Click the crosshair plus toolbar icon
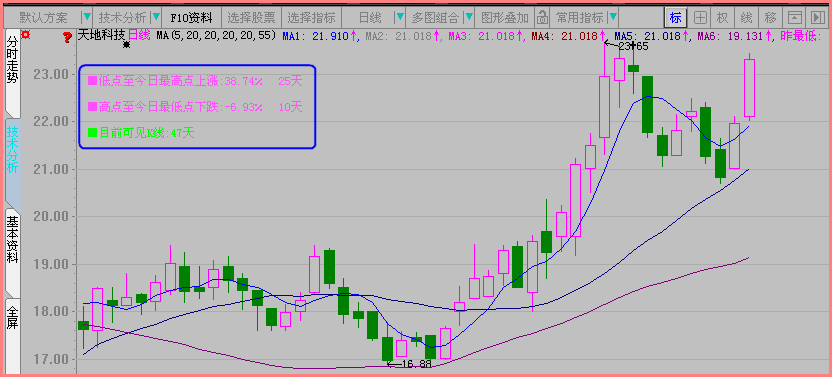Viewport: 832px width, 377px height. [x=700, y=18]
